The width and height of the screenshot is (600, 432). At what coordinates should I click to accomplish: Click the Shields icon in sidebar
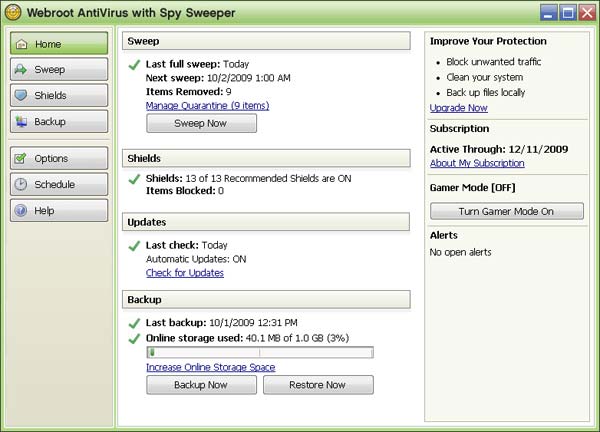click(22, 96)
